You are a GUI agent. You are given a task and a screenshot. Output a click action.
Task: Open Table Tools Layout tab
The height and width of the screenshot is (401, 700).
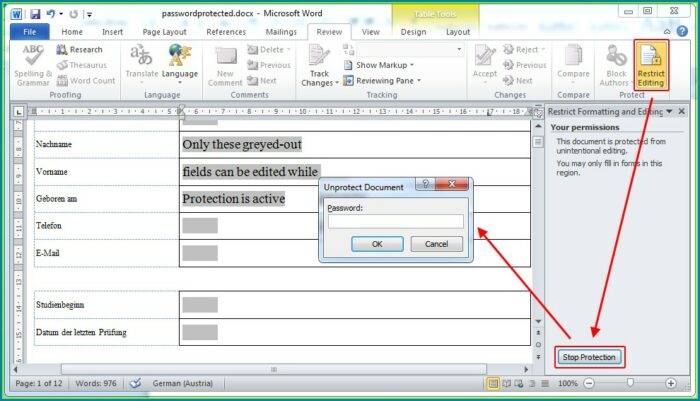[458, 32]
